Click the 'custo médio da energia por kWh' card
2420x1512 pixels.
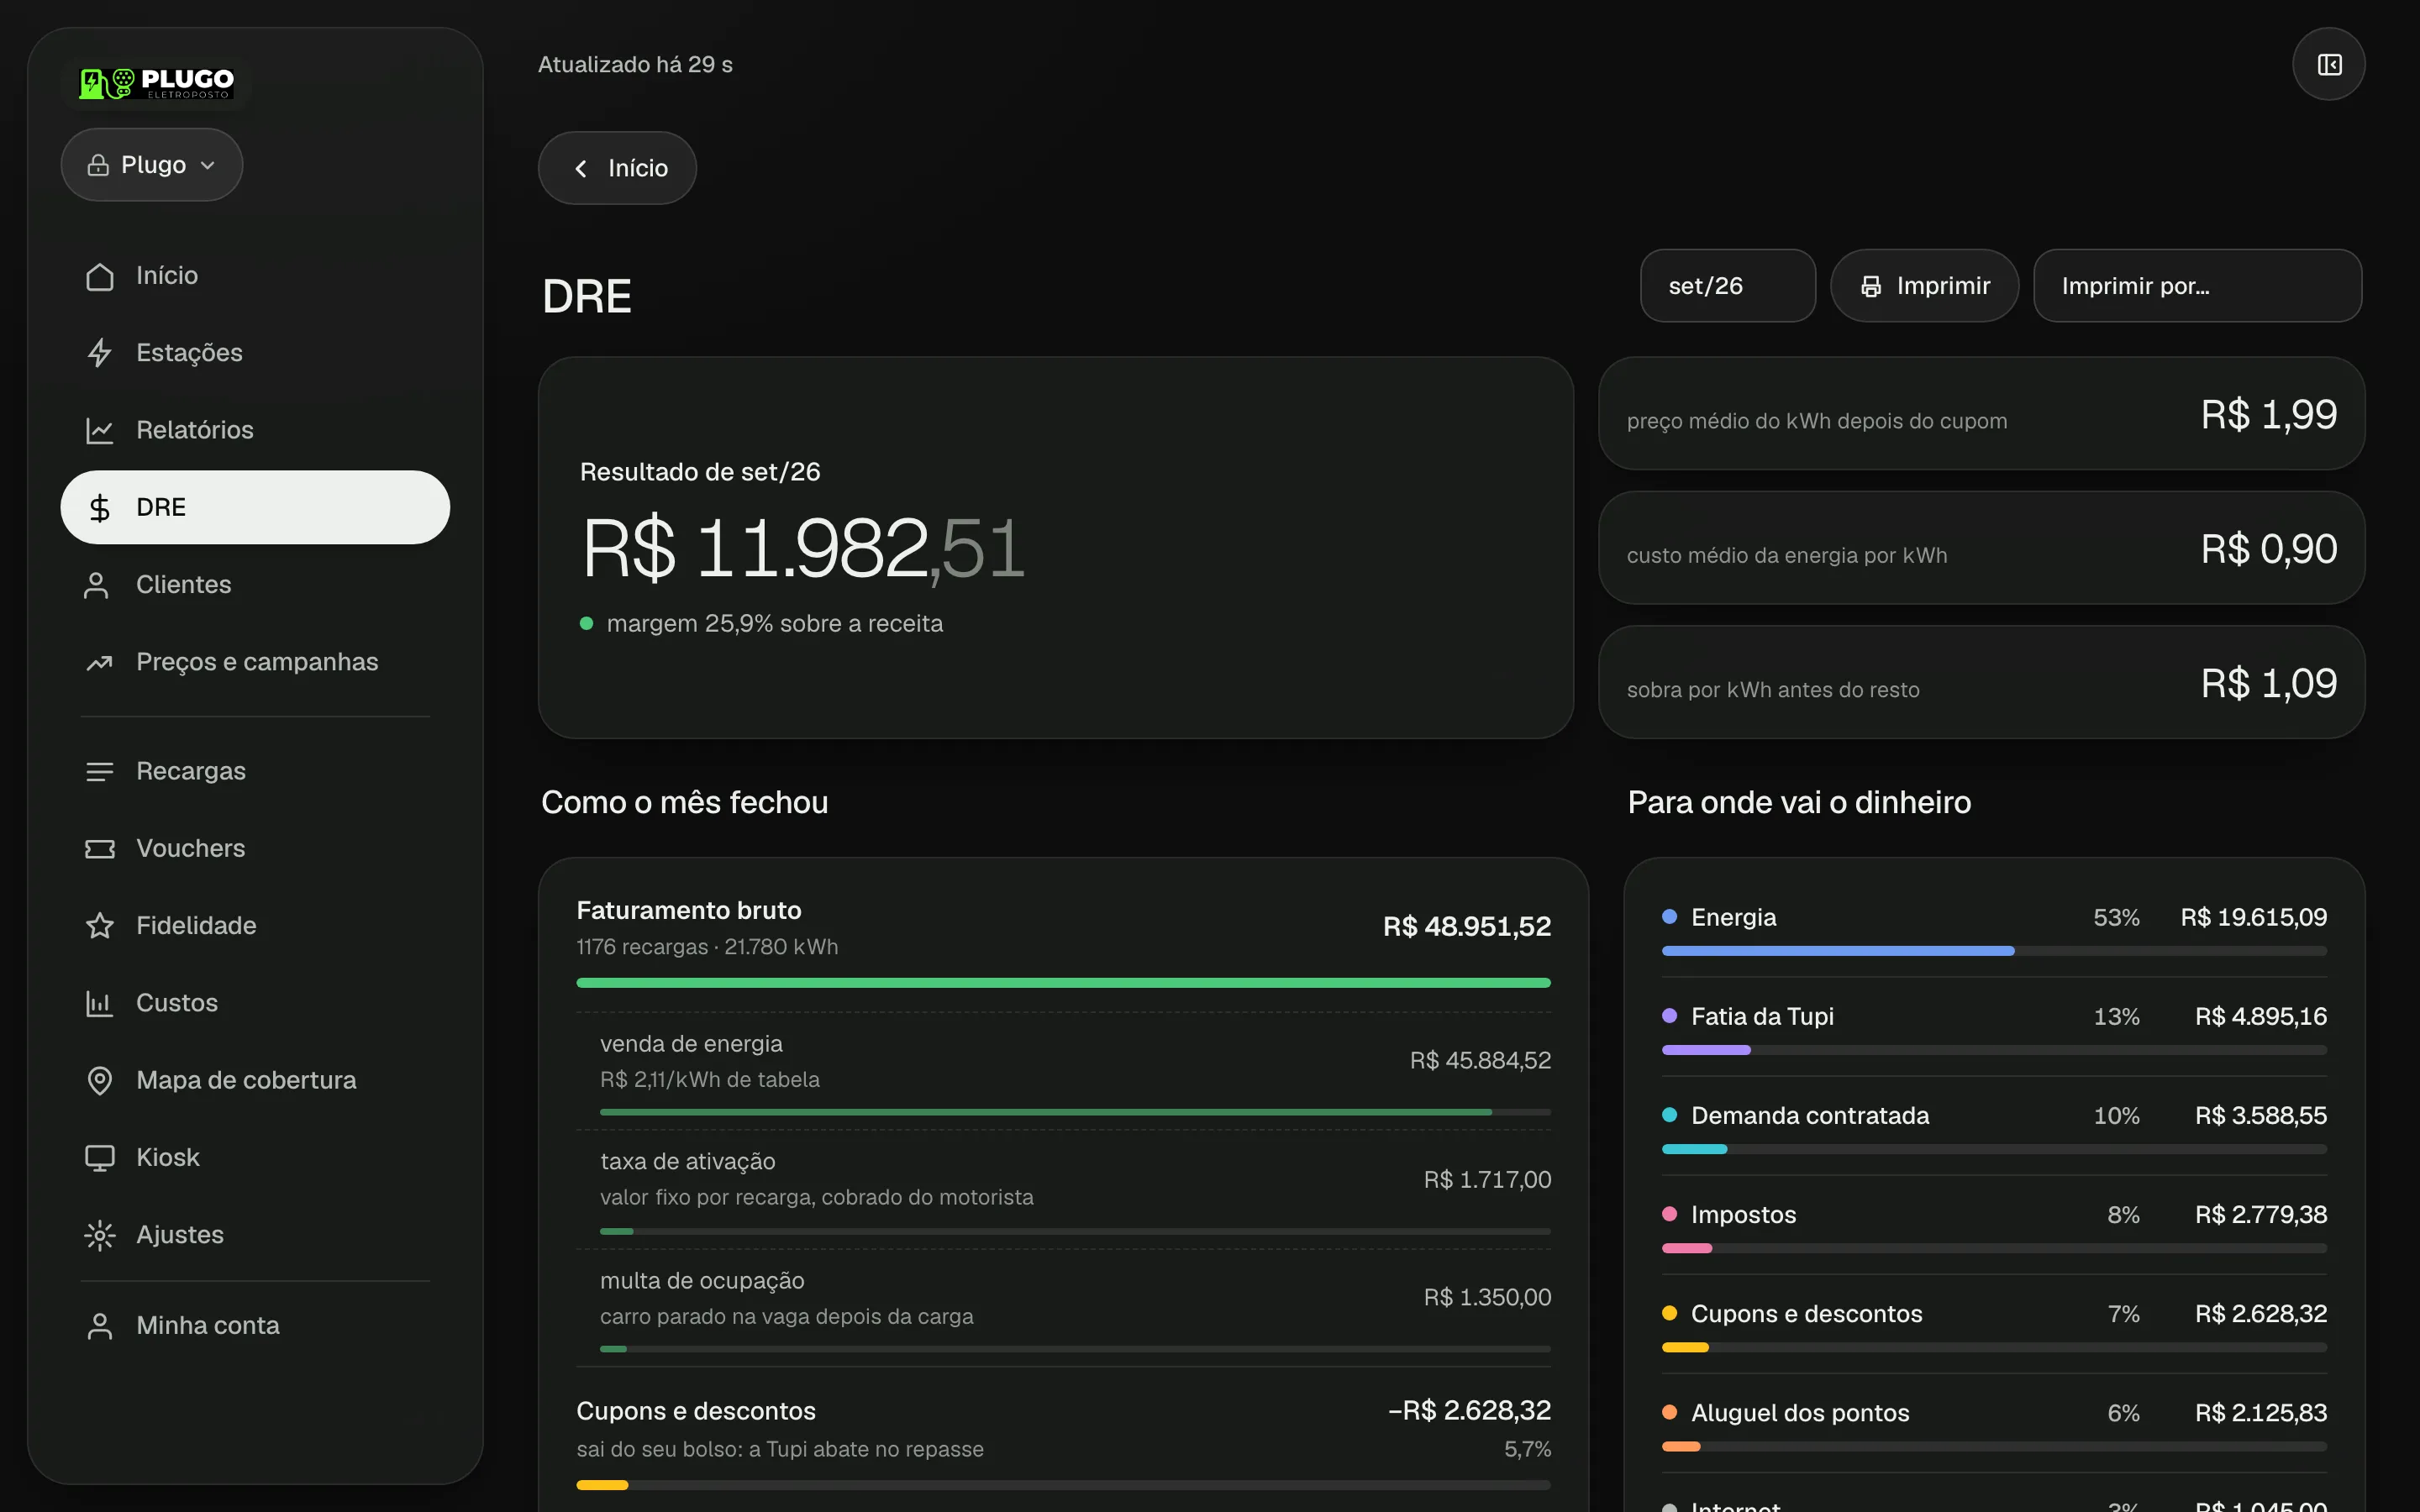(x=1981, y=548)
